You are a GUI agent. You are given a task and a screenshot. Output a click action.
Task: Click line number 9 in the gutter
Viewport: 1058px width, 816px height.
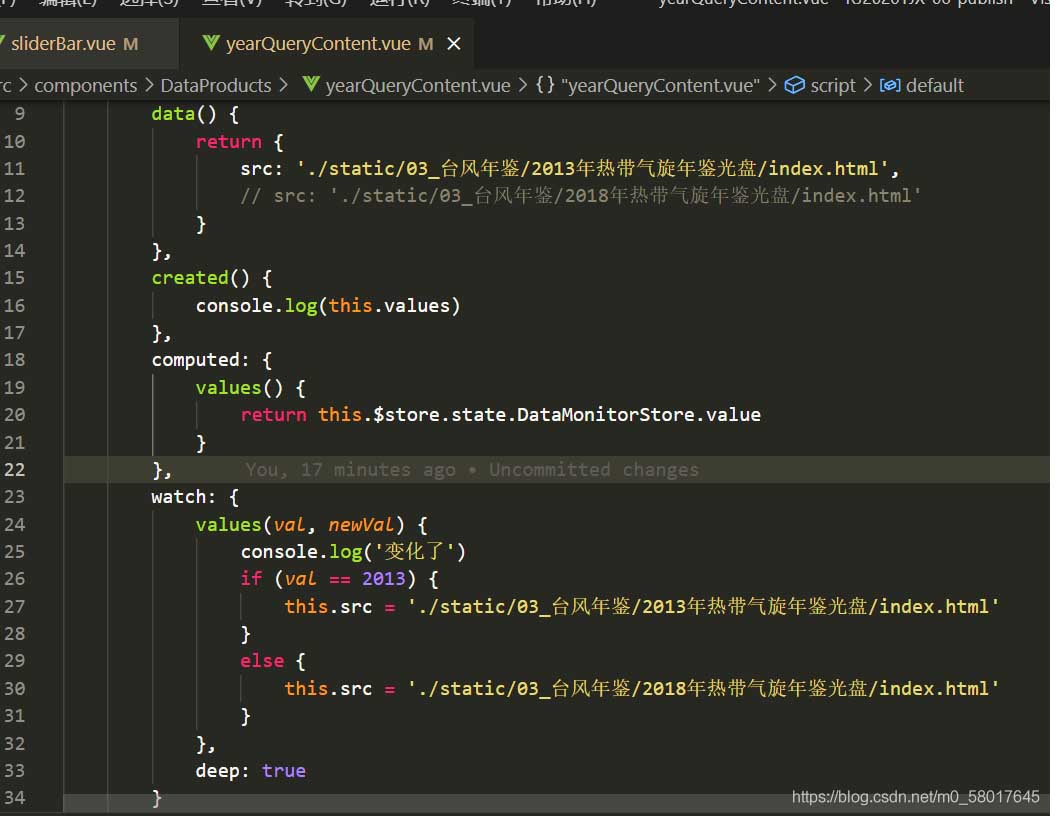19,114
